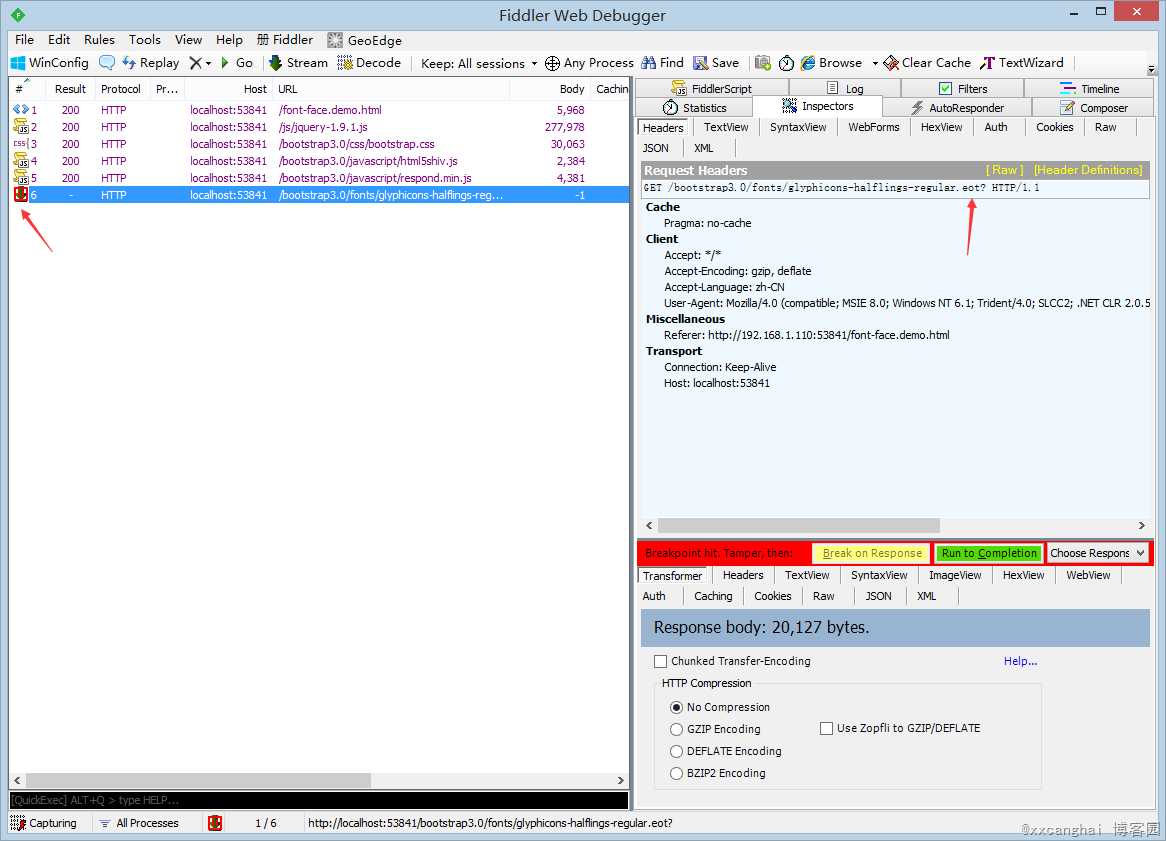Screen dimensions: 1166x841
Task: Click the timer clock icon
Action: click(786, 63)
